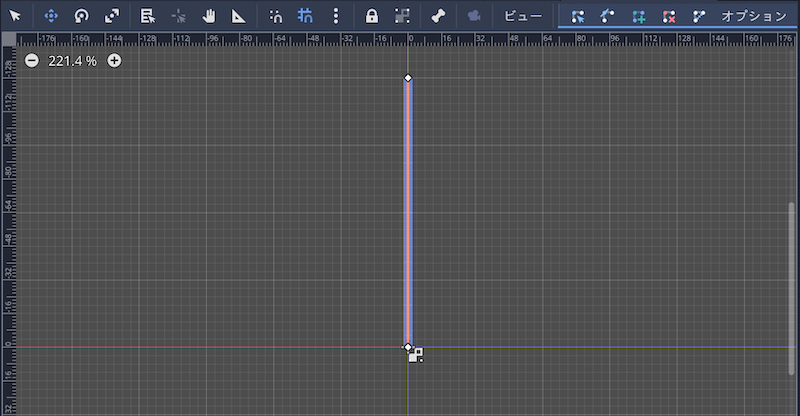This screenshot has height=416, width=800.
Task: Open snapping options three-dot menu
Action: tap(336, 16)
